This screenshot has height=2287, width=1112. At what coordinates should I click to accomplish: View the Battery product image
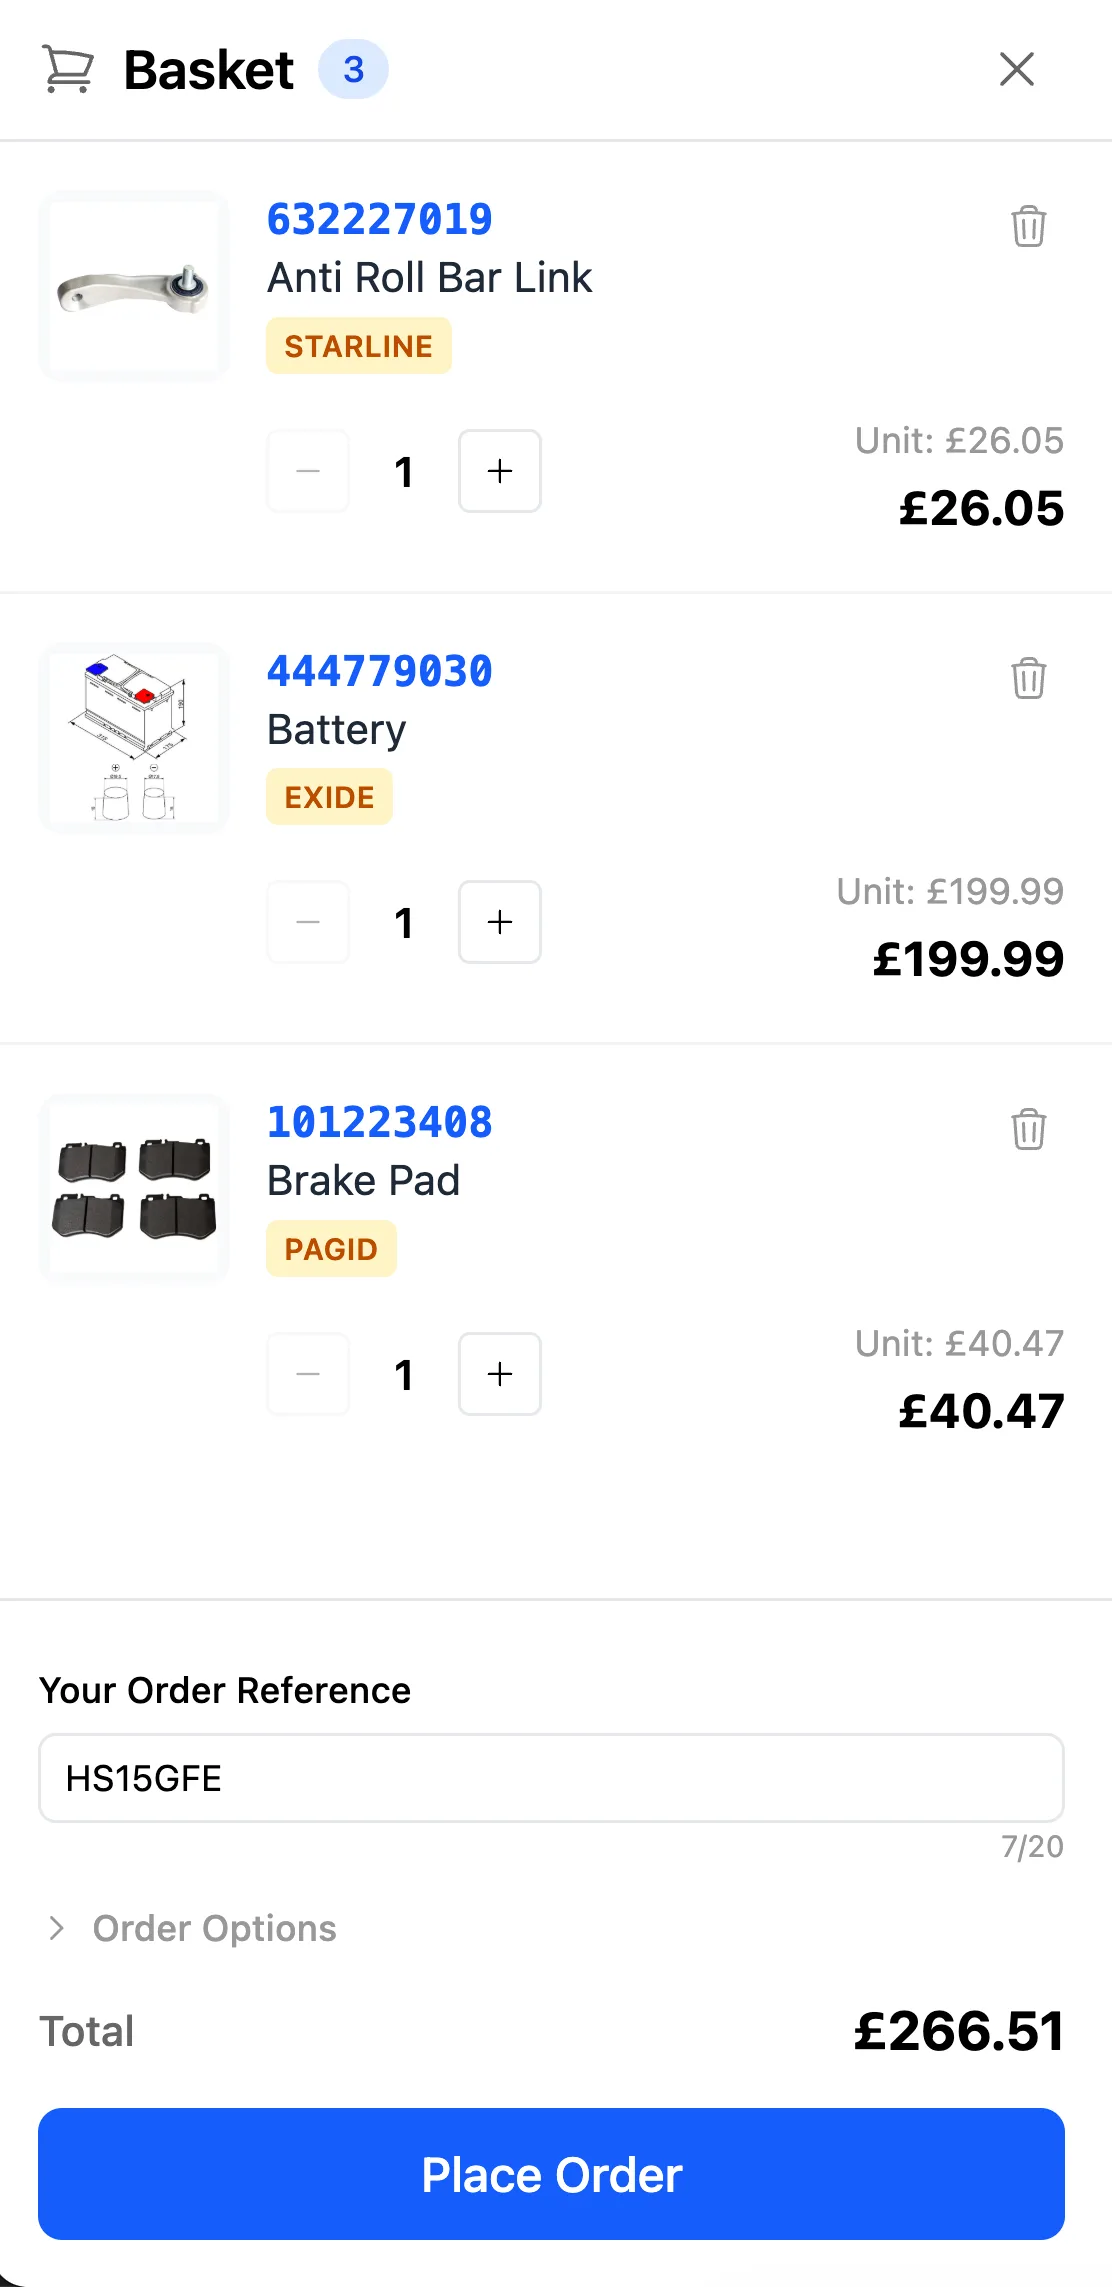(134, 737)
